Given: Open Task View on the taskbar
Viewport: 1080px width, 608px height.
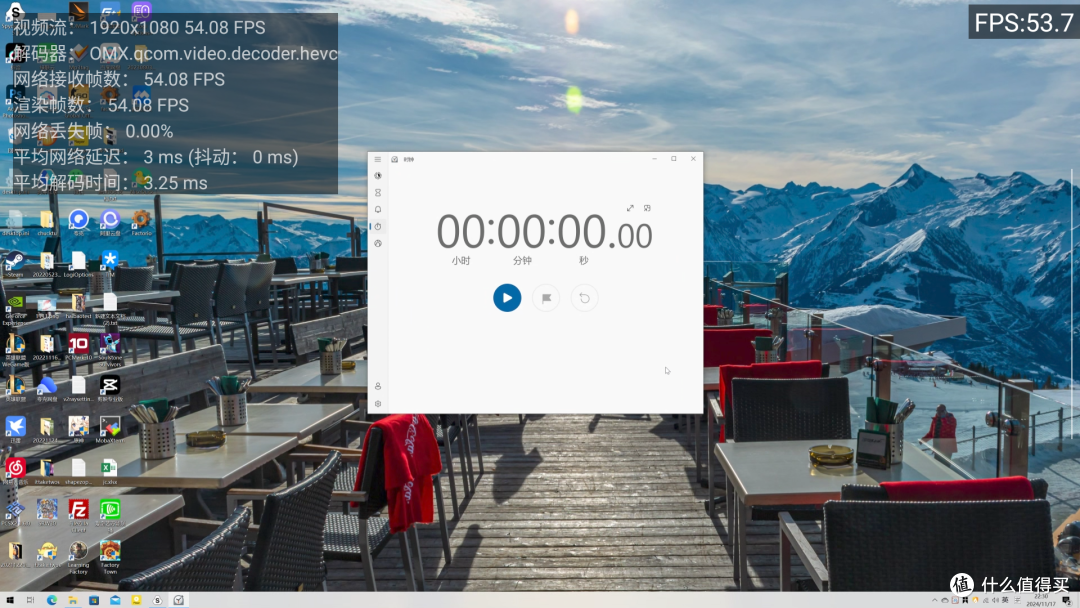Looking at the screenshot, I should [x=30, y=600].
